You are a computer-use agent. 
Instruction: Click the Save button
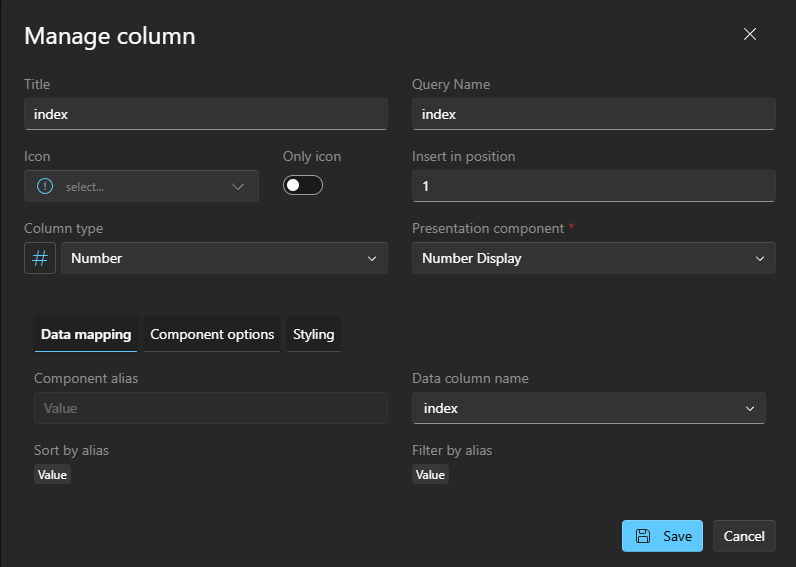tap(662, 536)
